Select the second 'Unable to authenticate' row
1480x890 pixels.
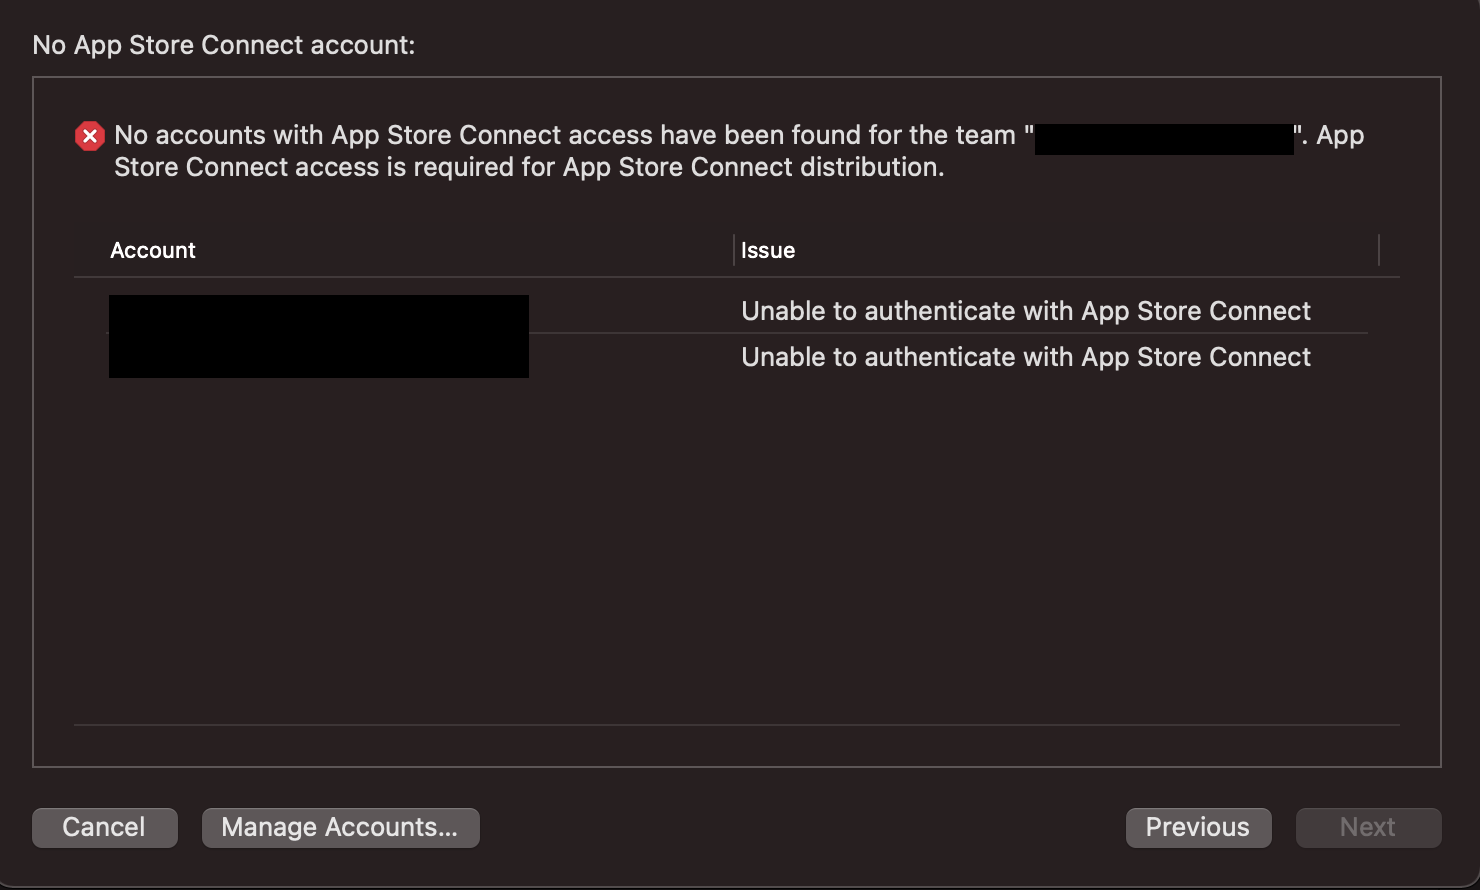coord(1026,357)
